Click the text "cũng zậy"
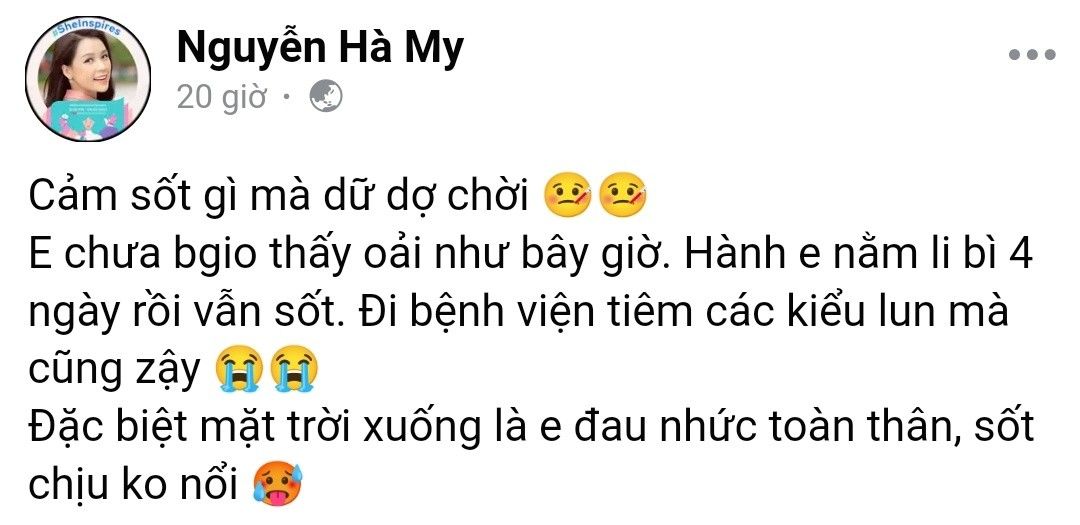Viewport: 1080px width, 525px height. (x=114, y=372)
